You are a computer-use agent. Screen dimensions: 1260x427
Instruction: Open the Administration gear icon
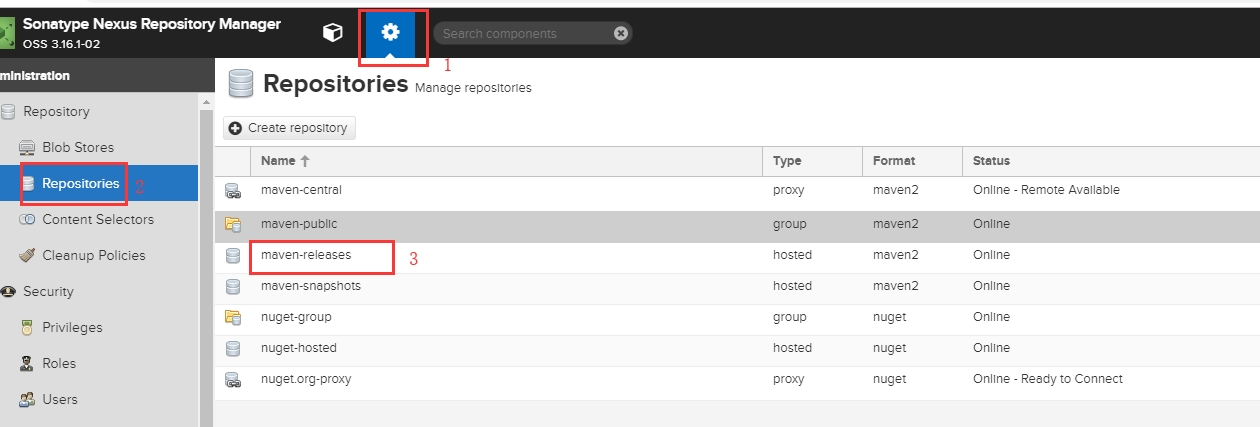click(390, 33)
